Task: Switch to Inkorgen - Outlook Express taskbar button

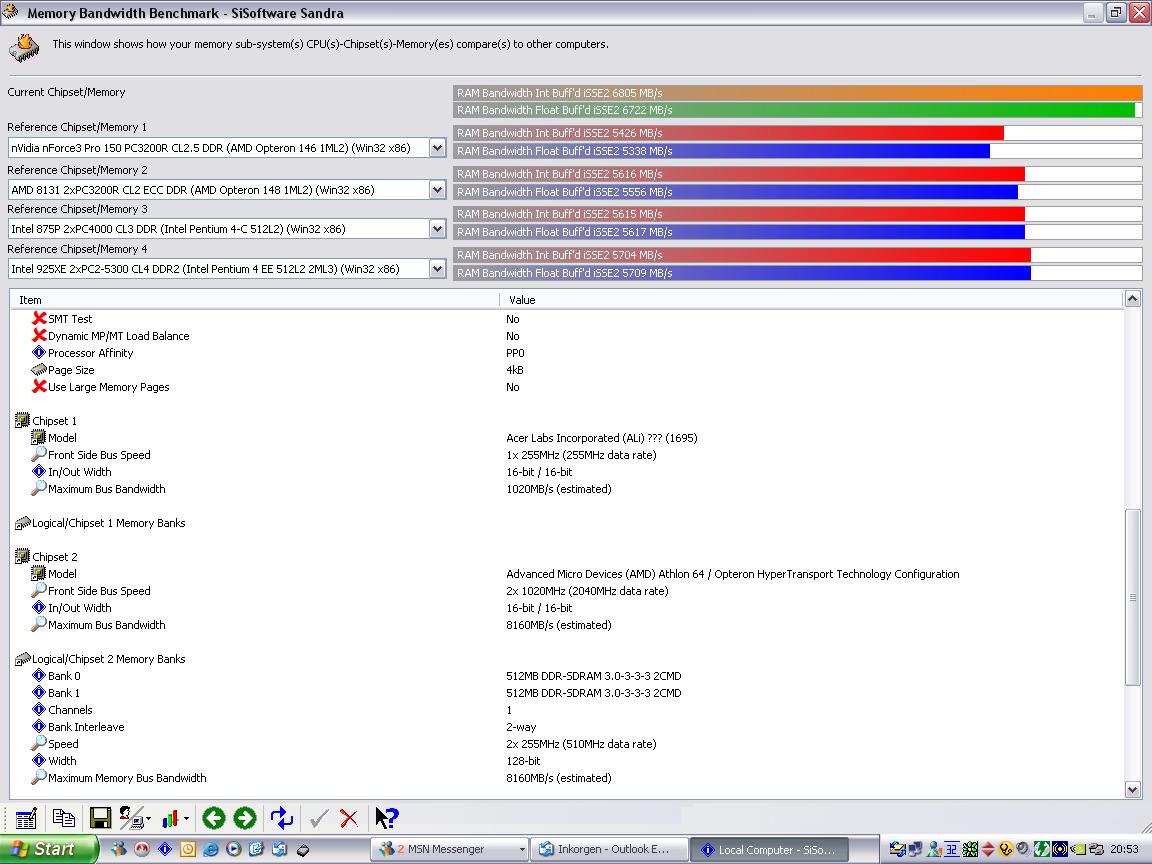Action: (608, 849)
